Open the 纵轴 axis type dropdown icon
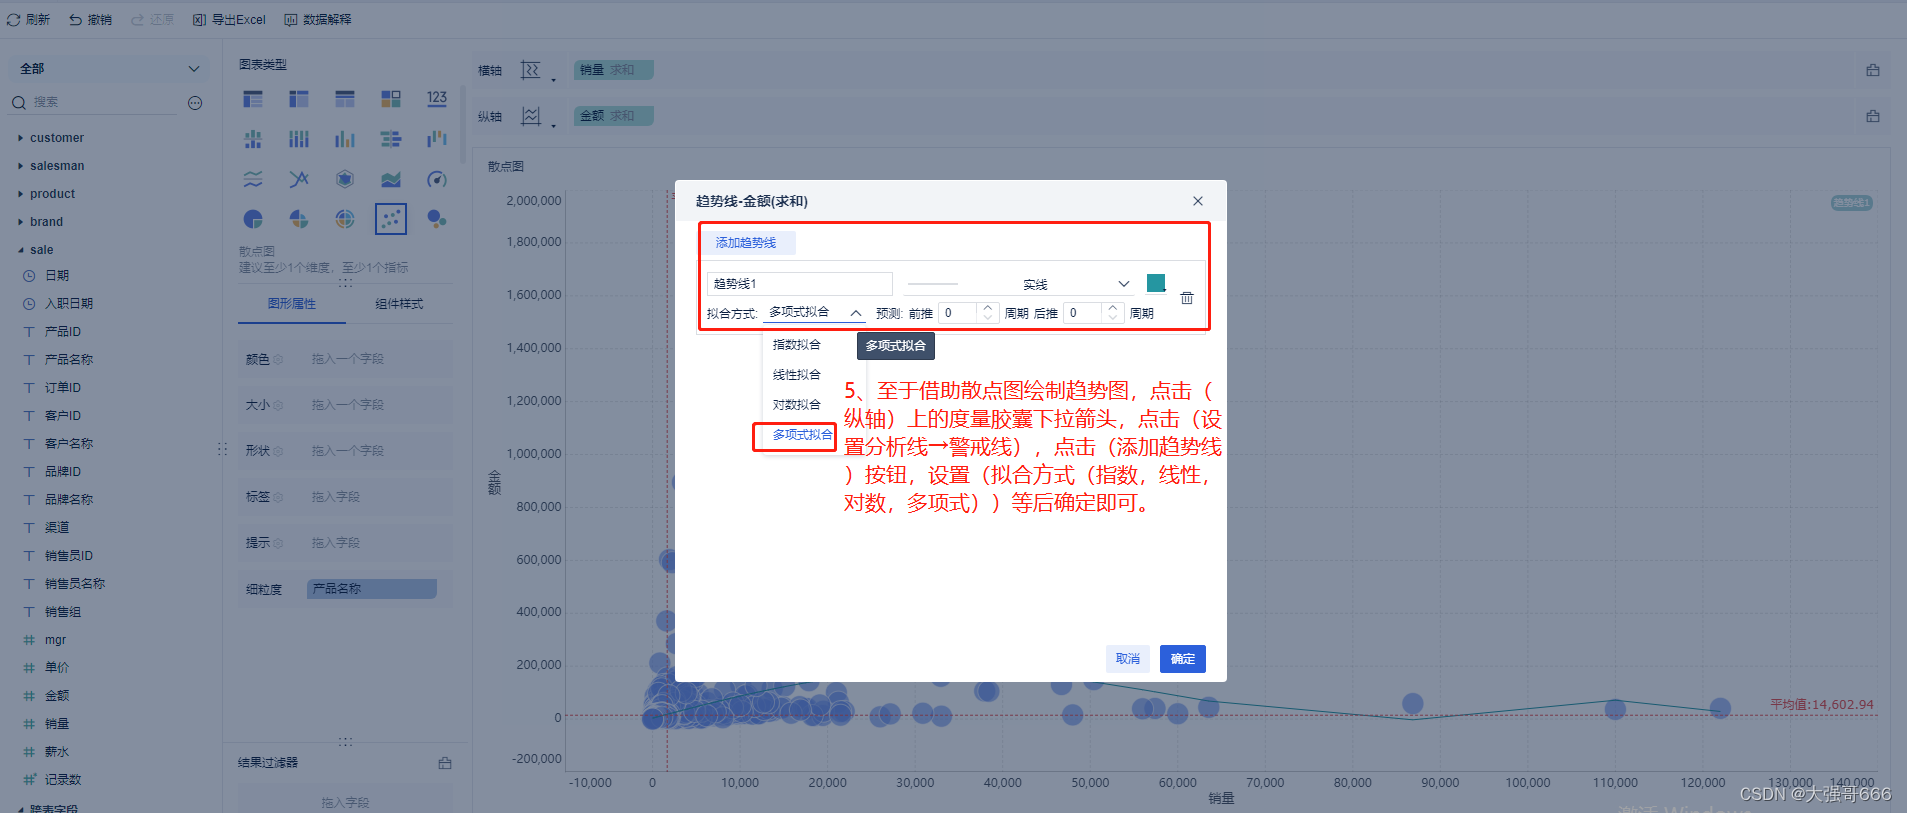This screenshot has width=1907, height=813. 537,116
